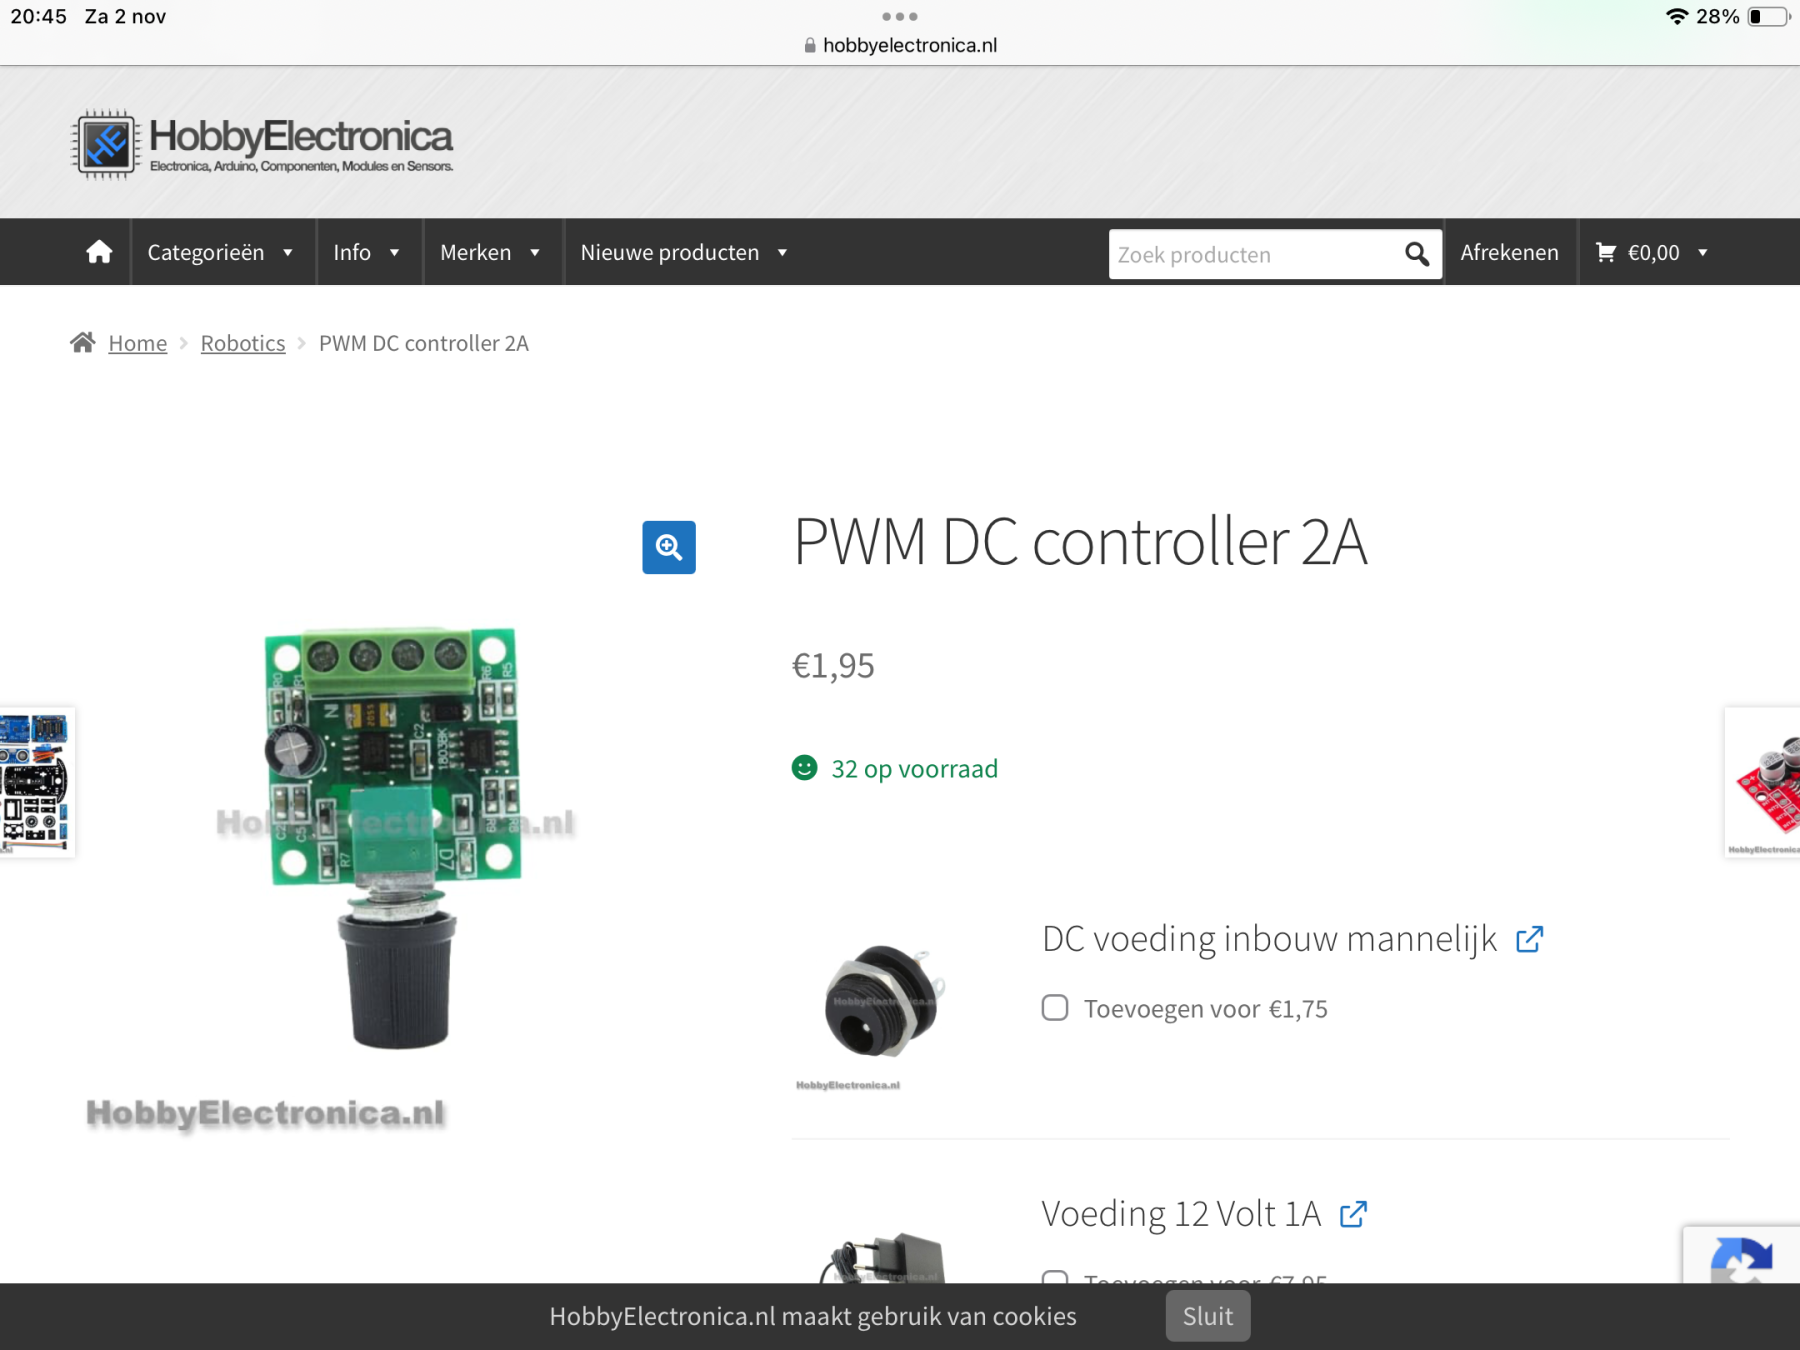Go to Home breadcrumb link
1800x1350 pixels.
point(138,343)
